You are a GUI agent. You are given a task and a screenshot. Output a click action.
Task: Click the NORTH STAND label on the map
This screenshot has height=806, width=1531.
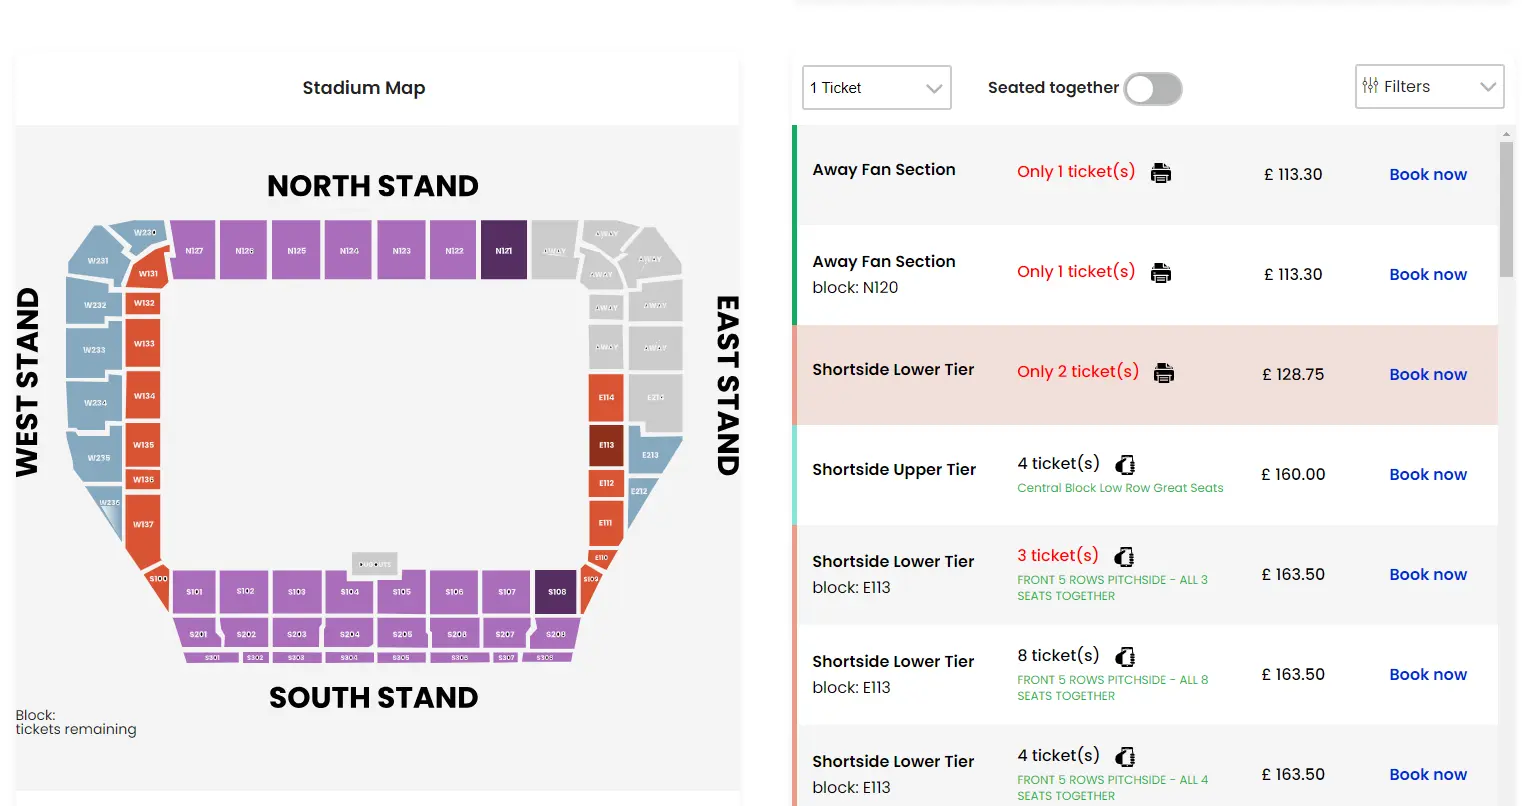pos(372,186)
